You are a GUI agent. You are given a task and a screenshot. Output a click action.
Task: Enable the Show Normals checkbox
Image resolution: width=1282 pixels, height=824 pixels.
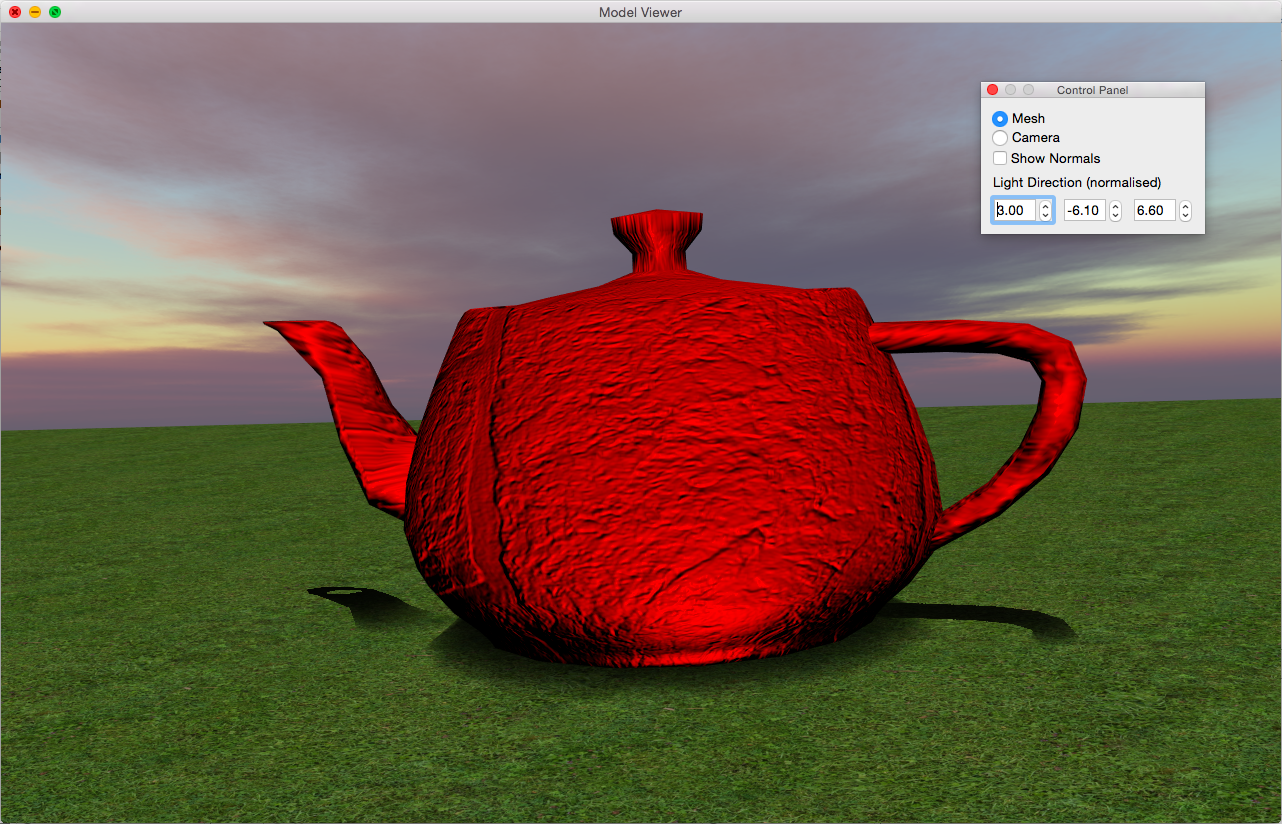(1000, 159)
